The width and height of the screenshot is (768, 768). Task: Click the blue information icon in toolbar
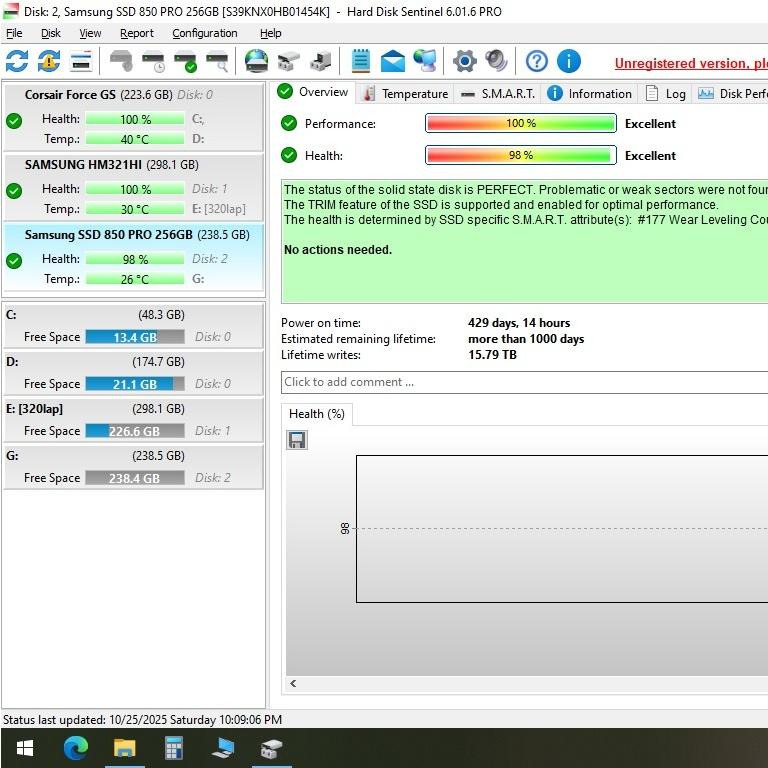click(569, 61)
